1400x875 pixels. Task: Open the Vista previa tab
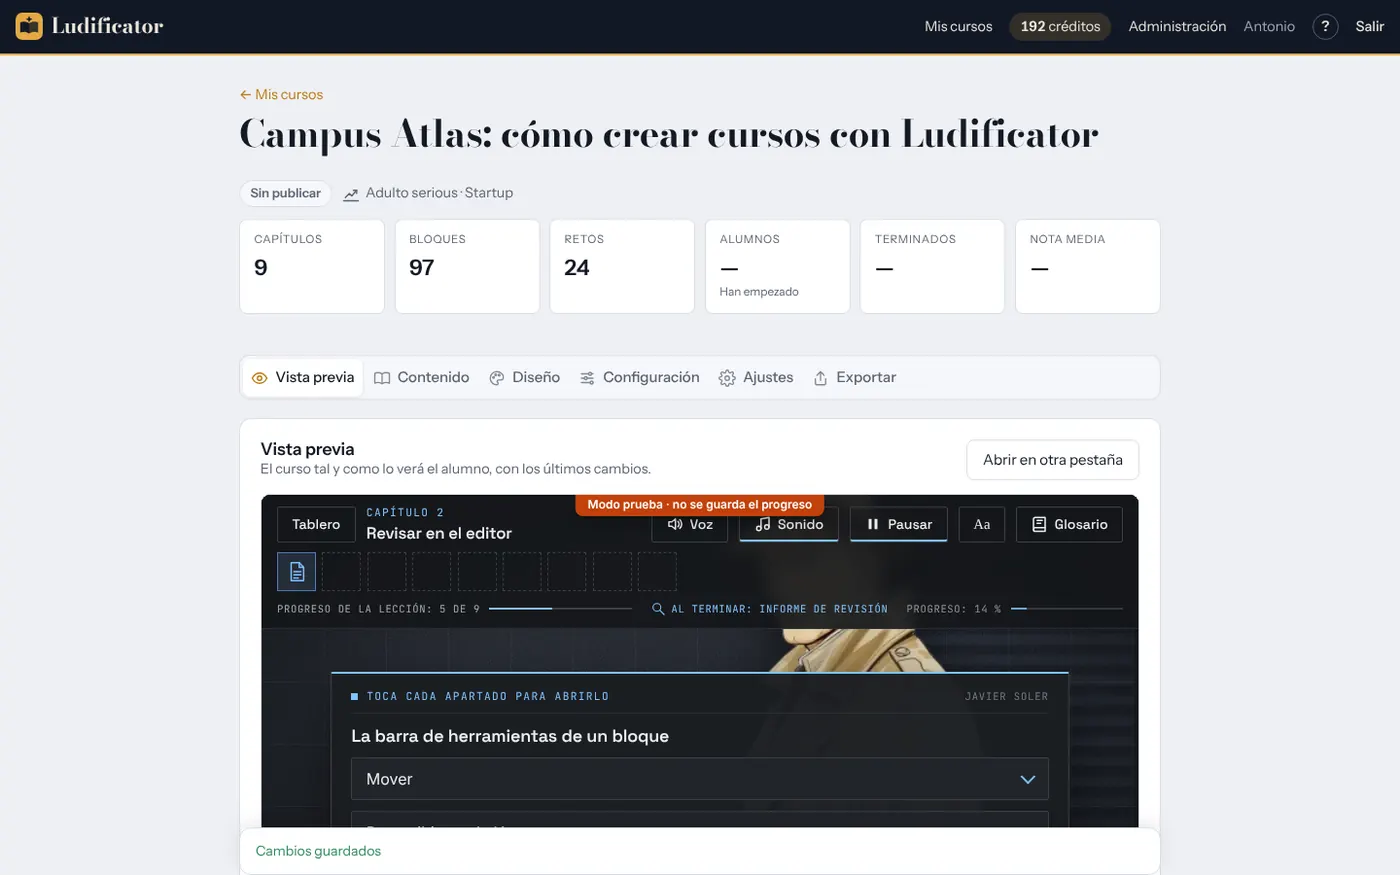(303, 378)
